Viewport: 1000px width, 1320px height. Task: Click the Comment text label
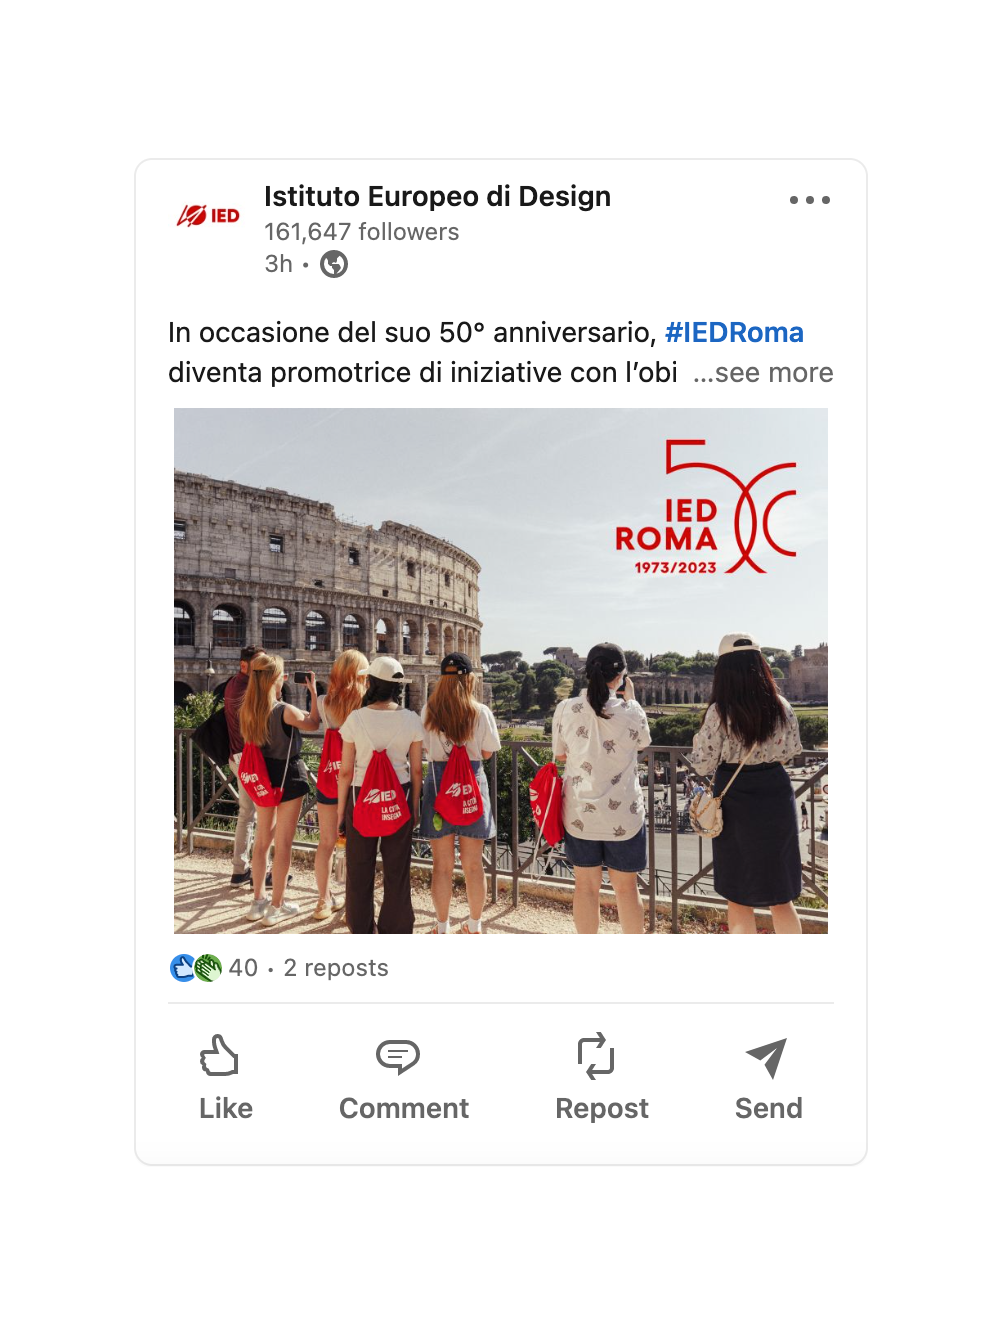[404, 1108]
